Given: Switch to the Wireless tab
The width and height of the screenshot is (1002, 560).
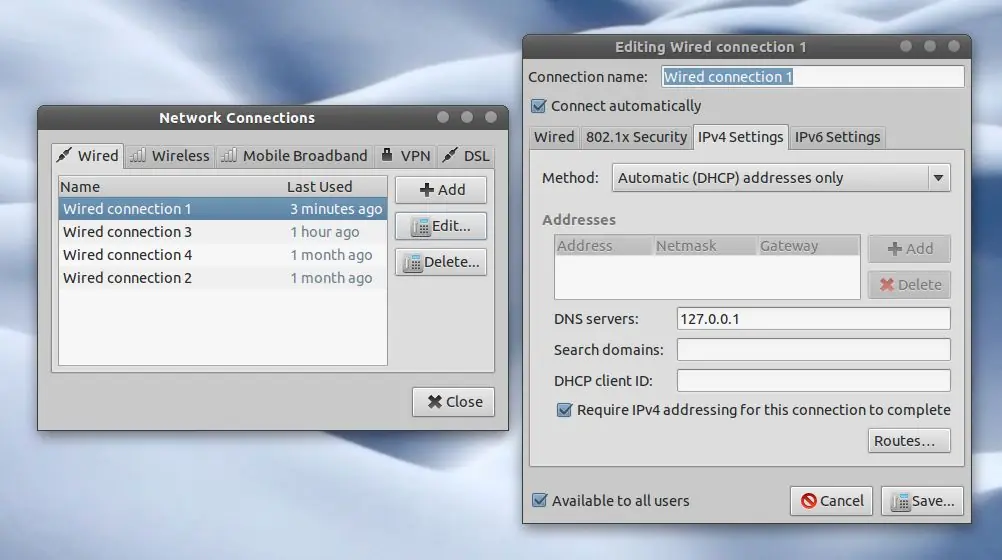Looking at the screenshot, I should click(x=169, y=156).
